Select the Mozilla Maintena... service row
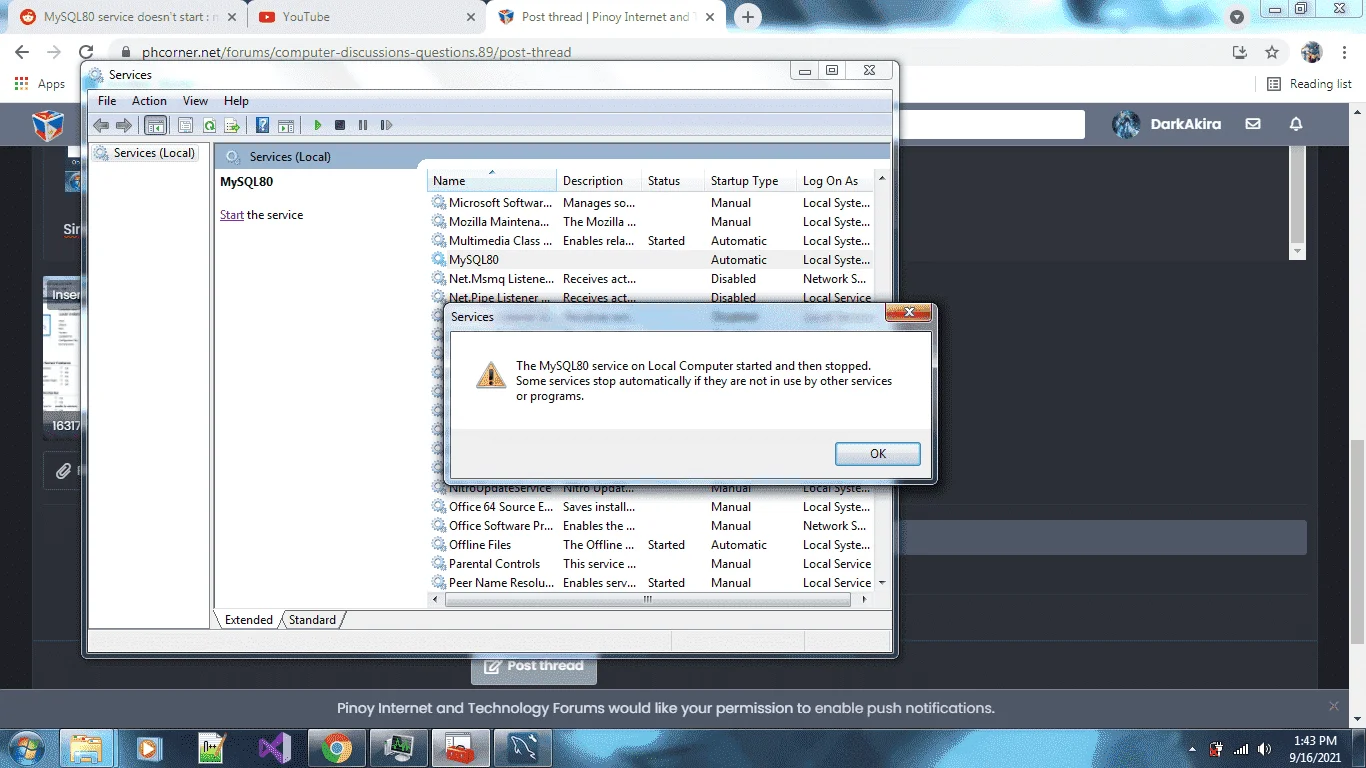This screenshot has height=768, width=1366. [651, 222]
